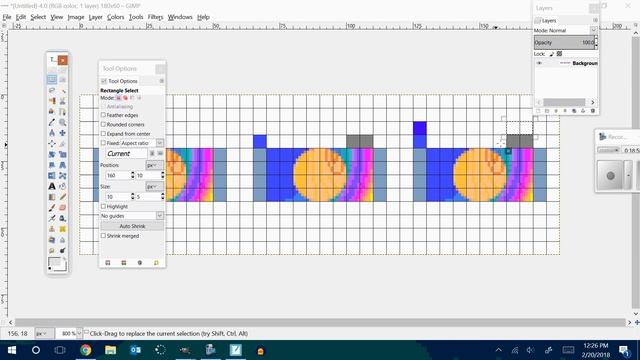
Task: Select the Blend gradient tool
Action: point(52,197)
